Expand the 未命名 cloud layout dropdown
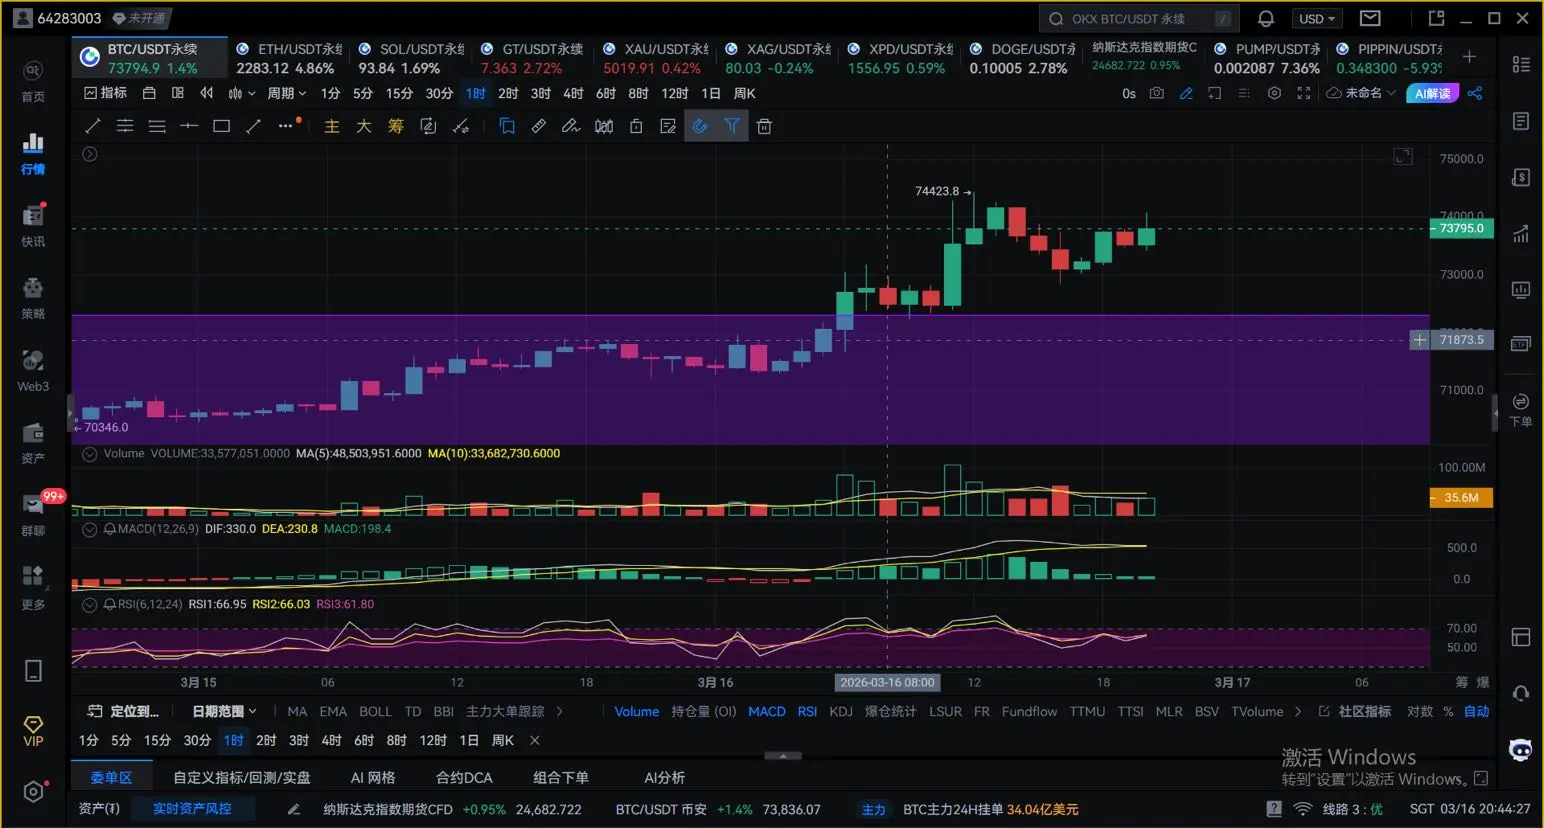 point(1361,93)
